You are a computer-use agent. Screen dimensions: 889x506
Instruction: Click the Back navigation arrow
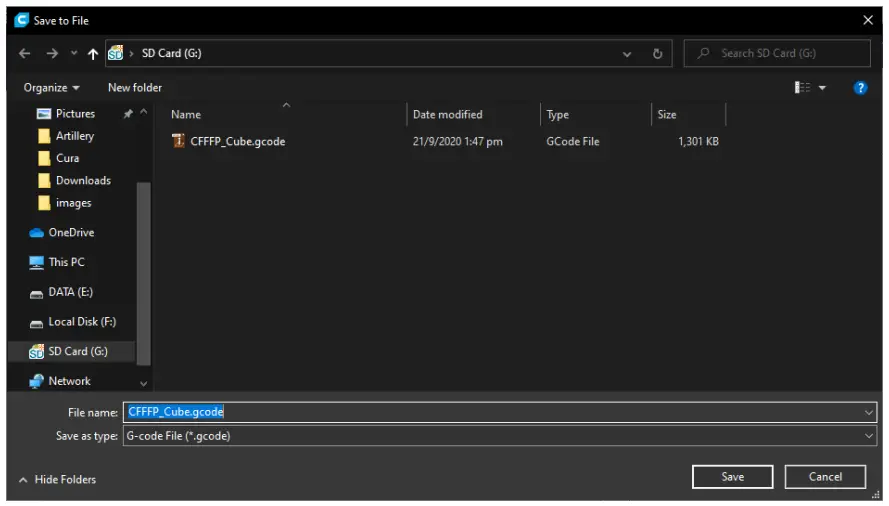pyautogui.click(x=25, y=54)
